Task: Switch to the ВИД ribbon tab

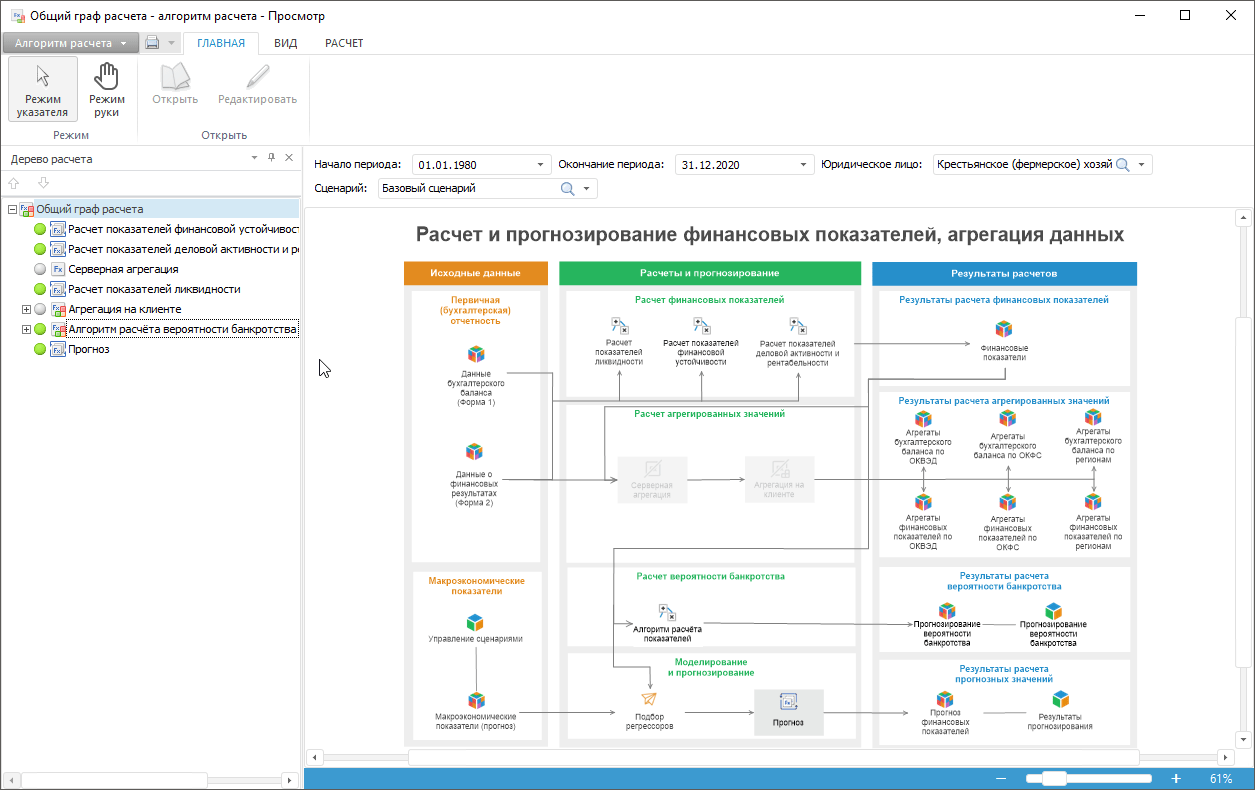Action: pyautogui.click(x=286, y=43)
